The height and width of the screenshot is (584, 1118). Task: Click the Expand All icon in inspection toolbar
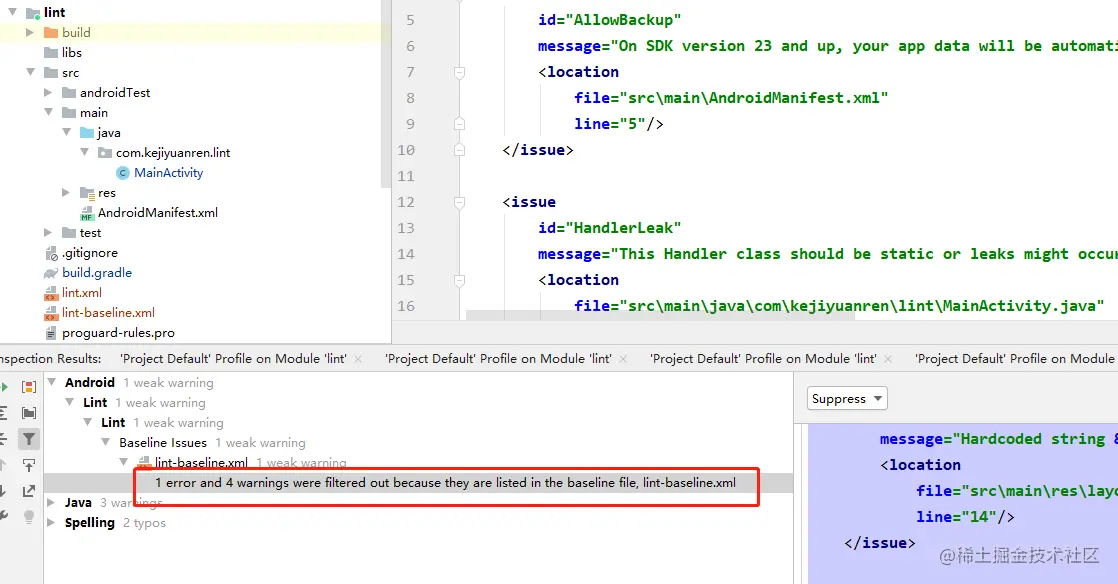click(4, 413)
